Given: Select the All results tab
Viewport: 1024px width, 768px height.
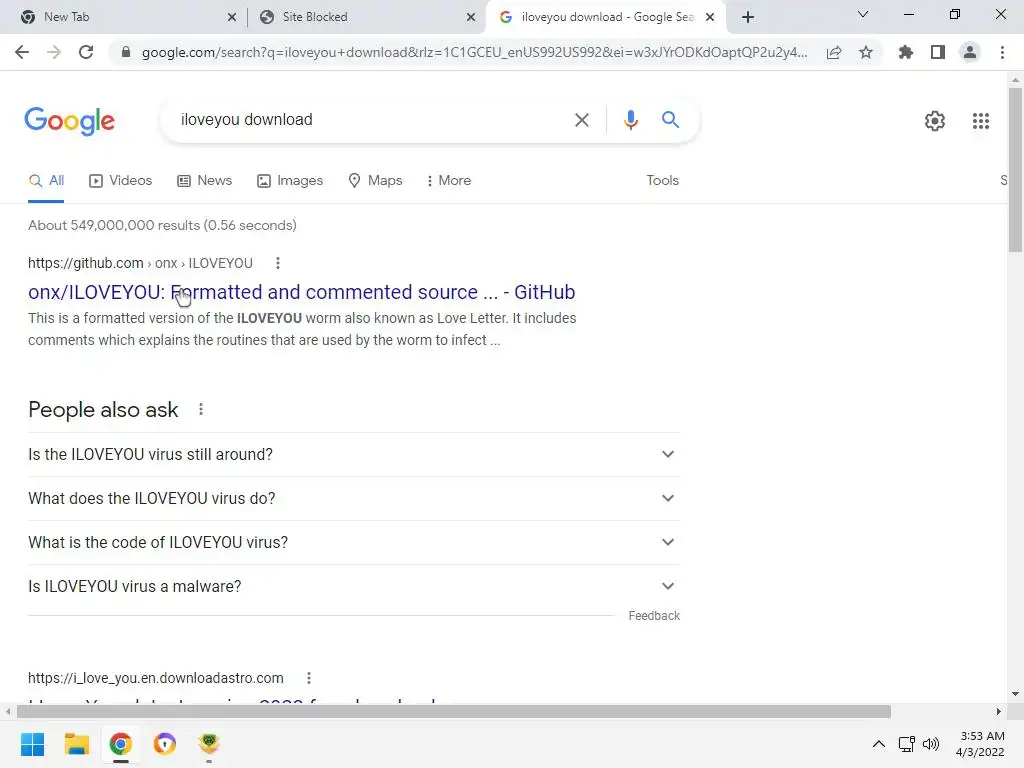Looking at the screenshot, I should (46, 180).
